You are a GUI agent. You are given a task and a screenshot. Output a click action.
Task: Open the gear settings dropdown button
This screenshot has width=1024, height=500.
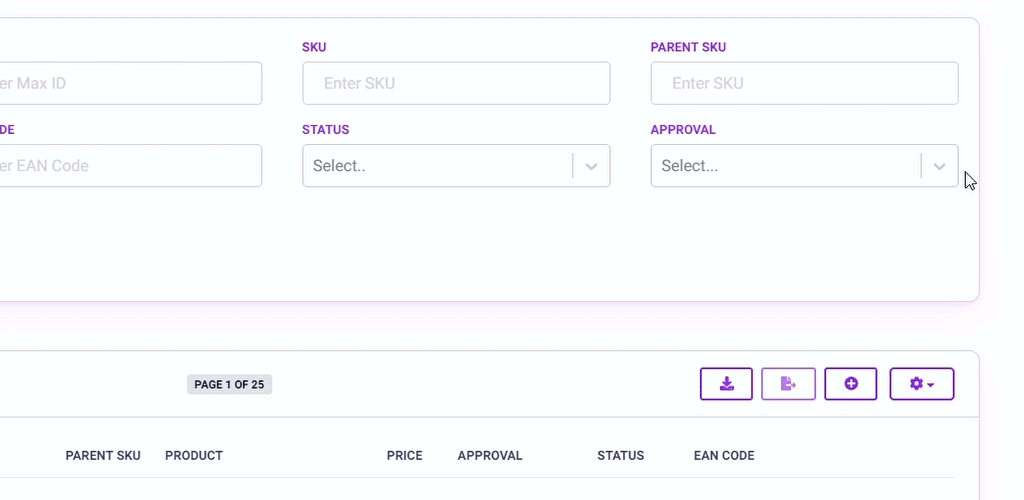click(x=921, y=384)
